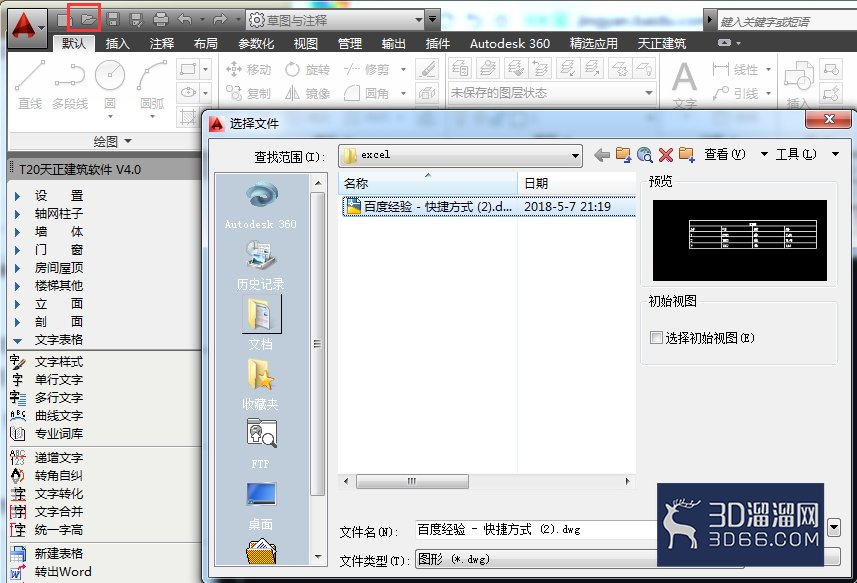Click the red delete X icon in dialog
The width and height of the screenshot is (857, 583).
666,155
